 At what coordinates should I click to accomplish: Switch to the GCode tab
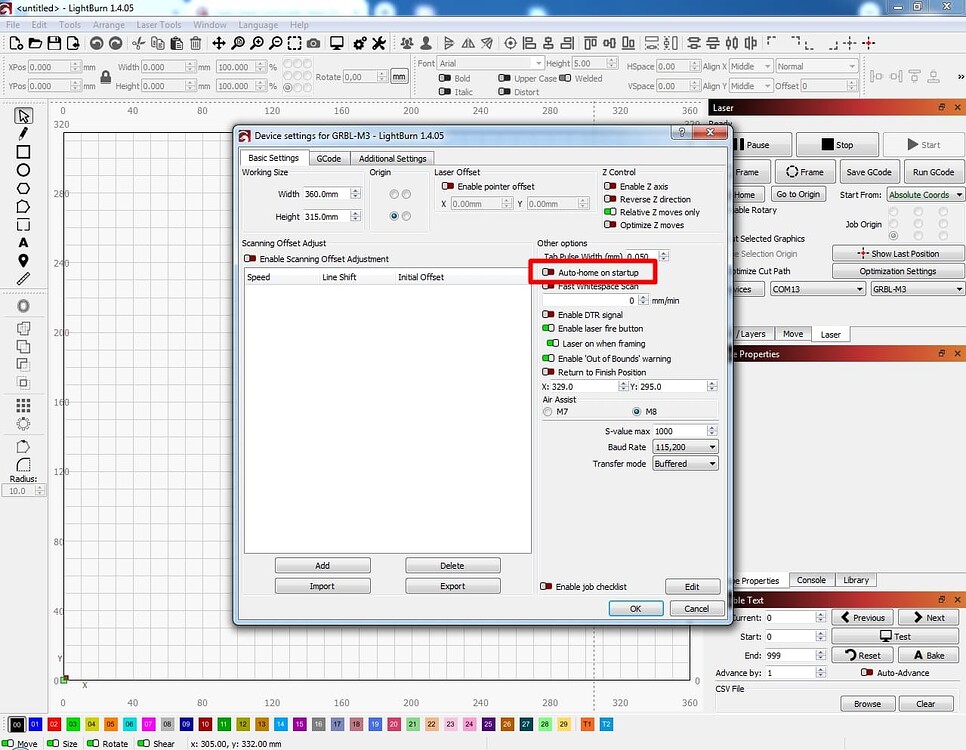pos(327,157)
